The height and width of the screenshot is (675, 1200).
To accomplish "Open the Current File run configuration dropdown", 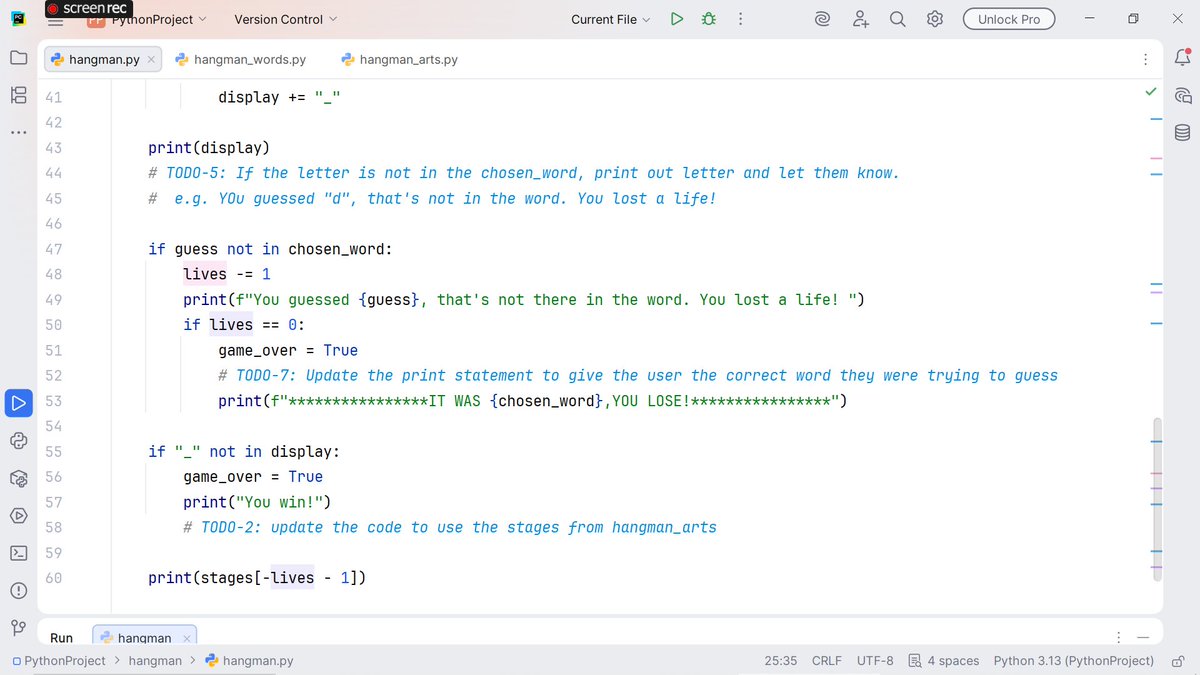I will tap(610, 19).
